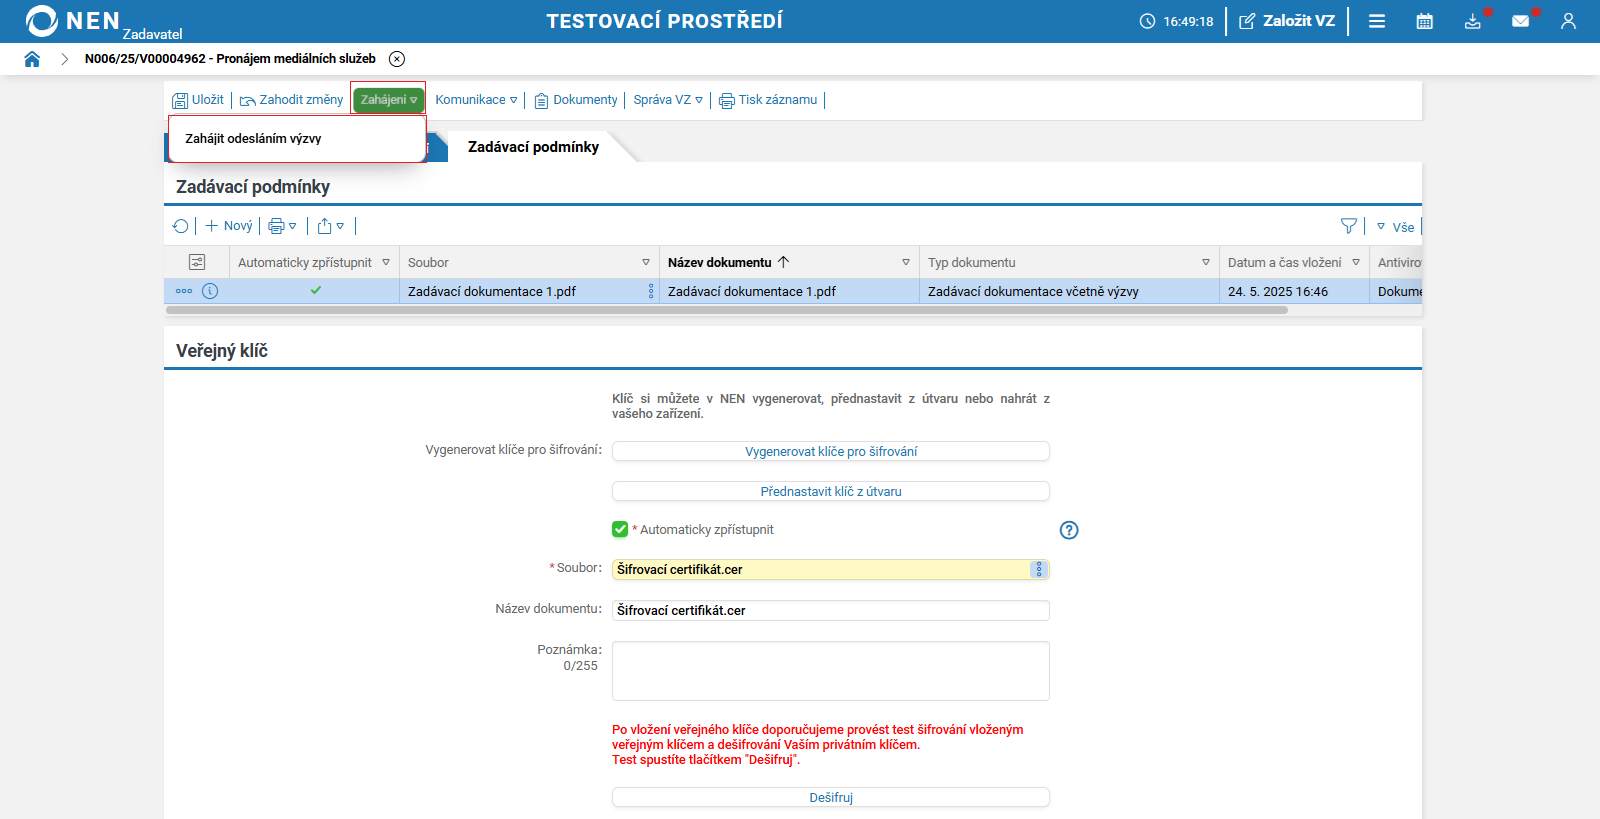This screenshot has height=819, width=1600.
Task: Expand the Správa VZ menu
Action: [668, 100]
